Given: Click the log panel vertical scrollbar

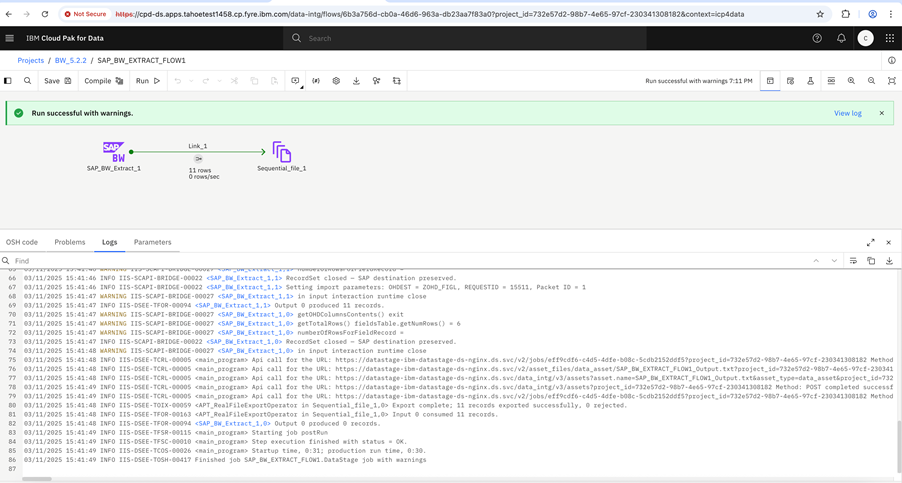Looking at the screenshot, I should point(899,448).
